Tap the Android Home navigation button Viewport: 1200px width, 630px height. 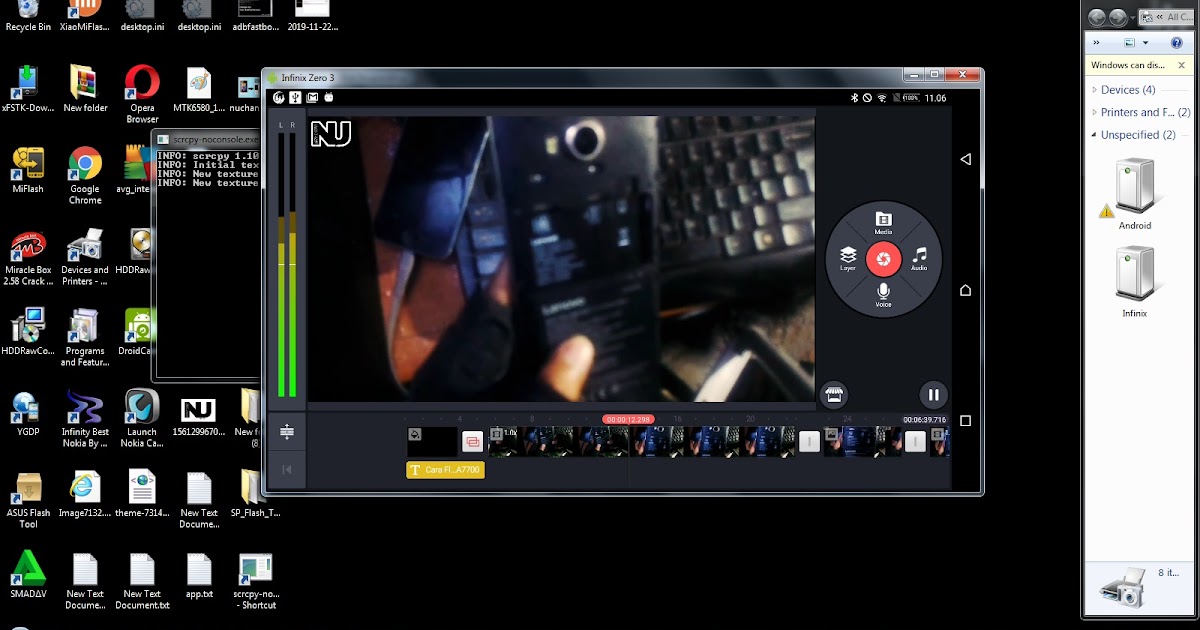point(965,290)
